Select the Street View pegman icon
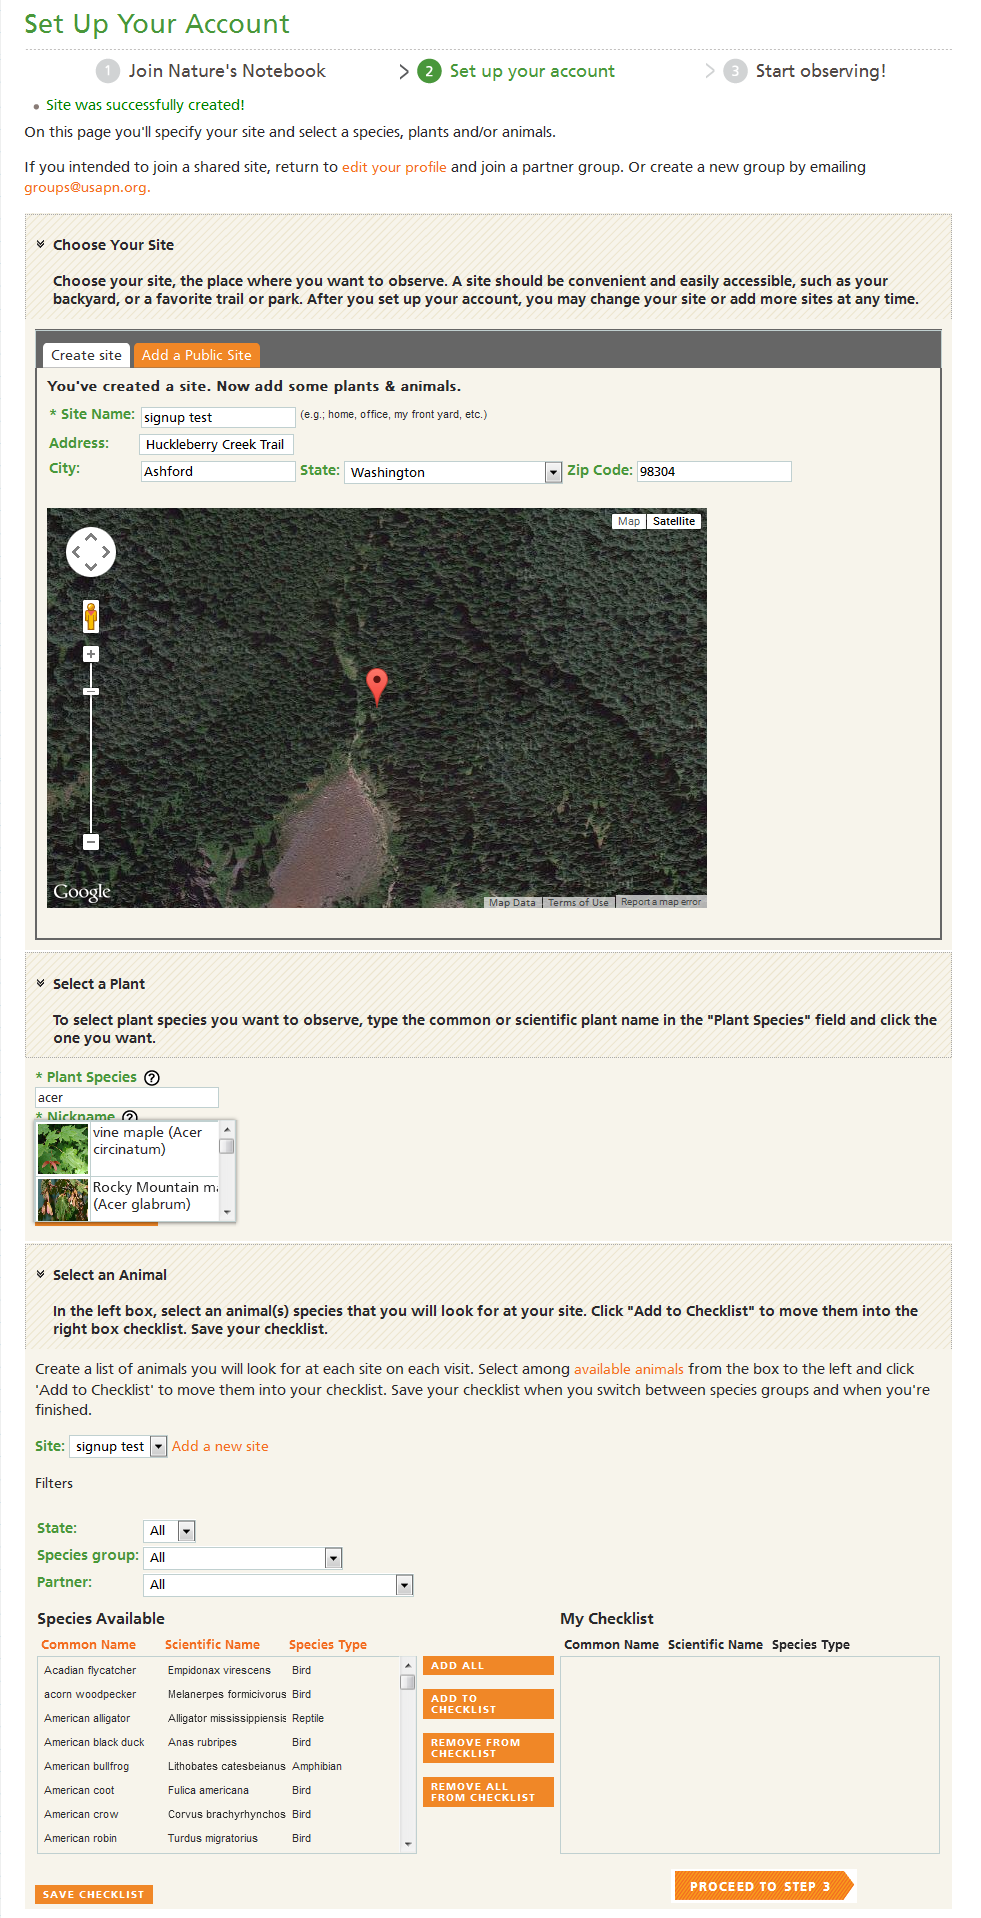 91,616
